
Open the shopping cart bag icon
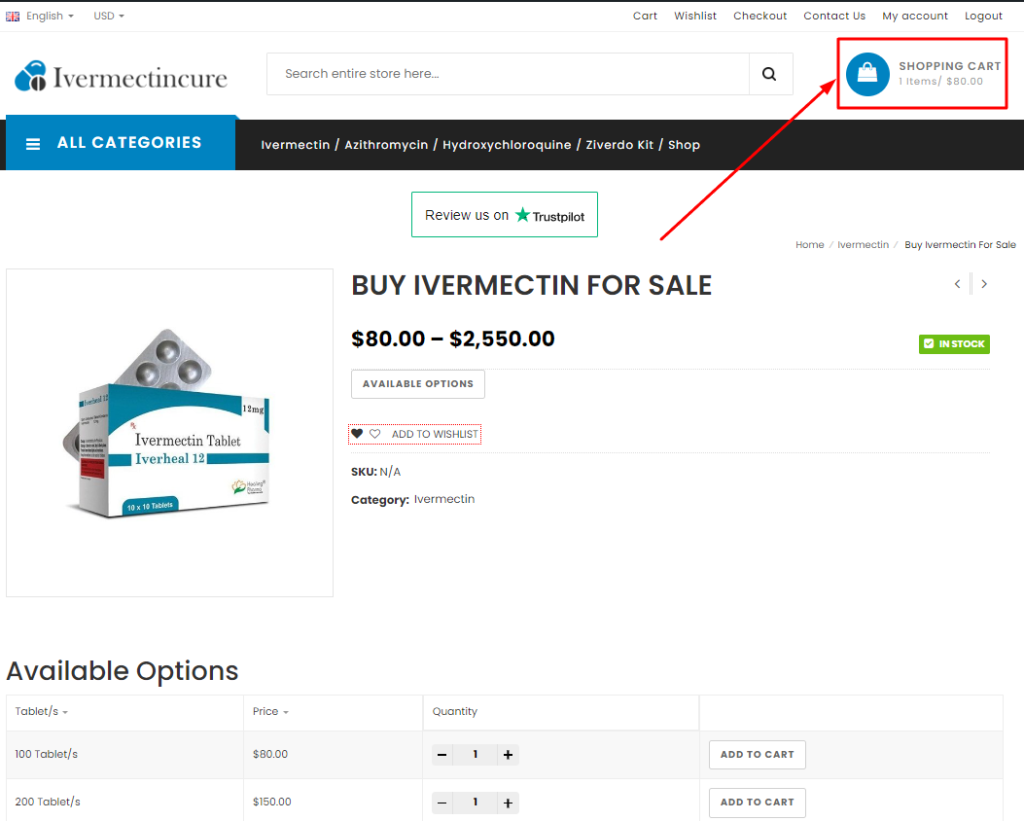coord(867,74)
